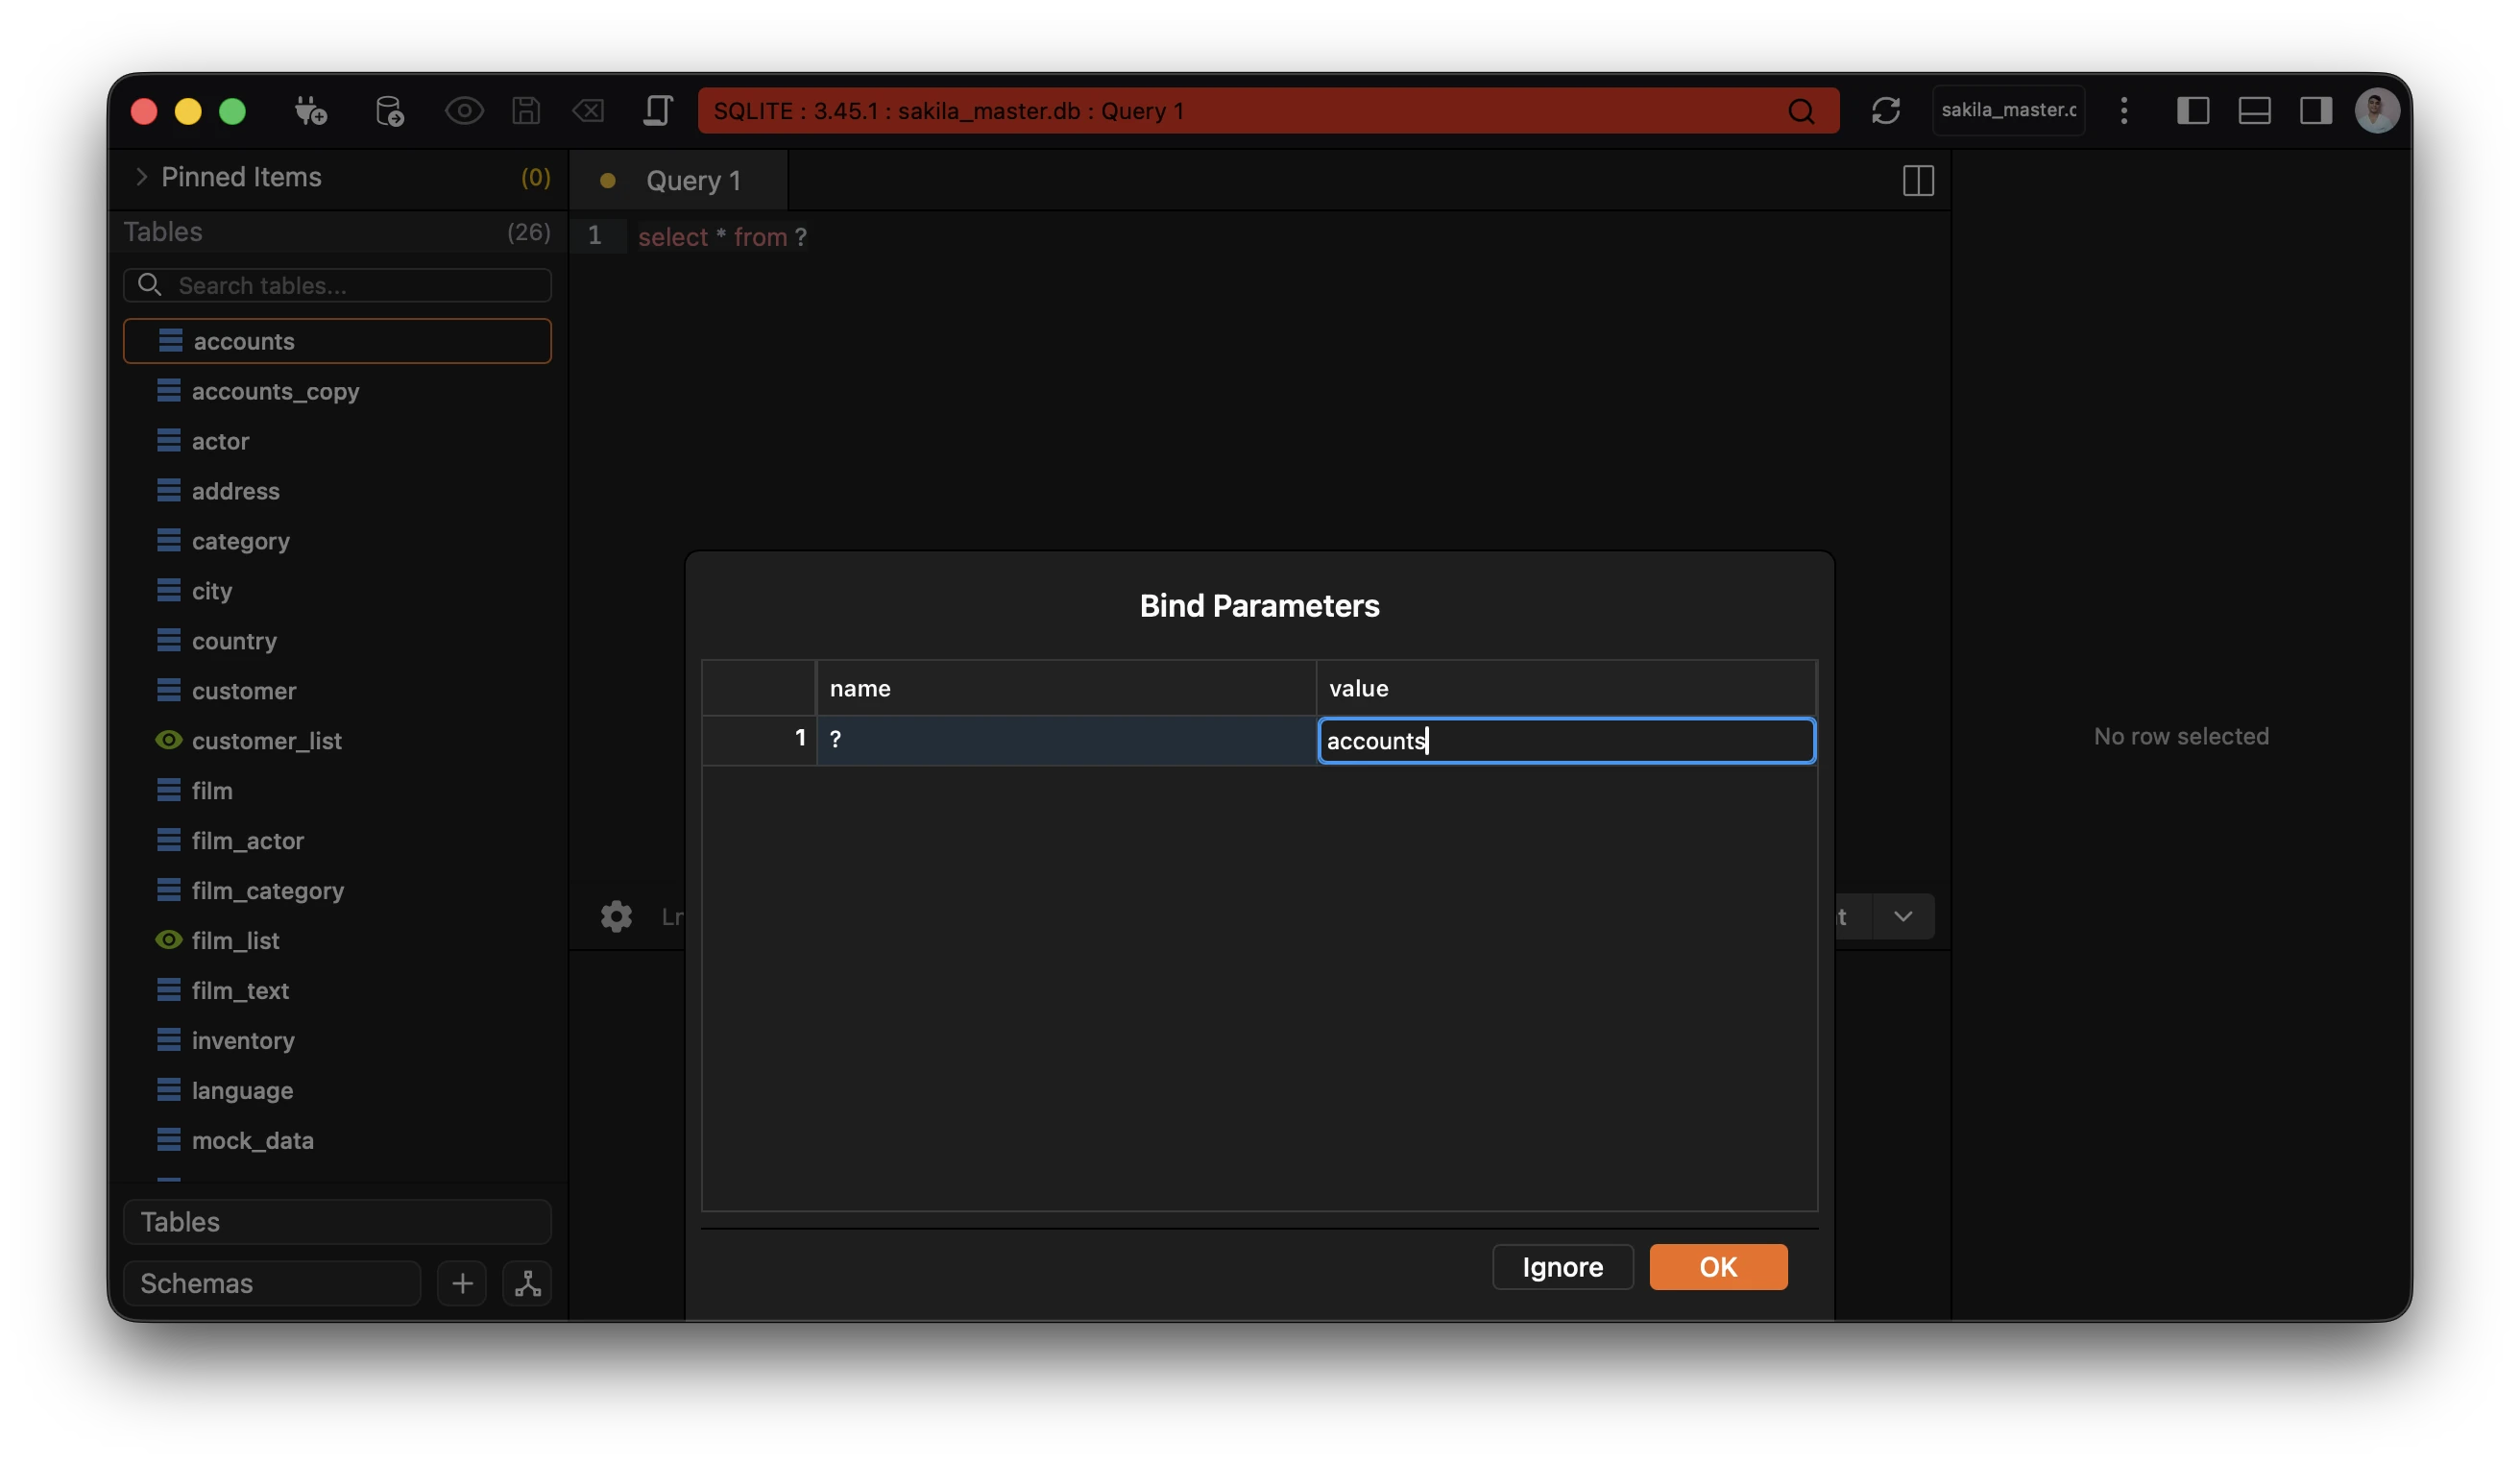
Task: Open the split editor pane icon
Action: [1917, 181]
